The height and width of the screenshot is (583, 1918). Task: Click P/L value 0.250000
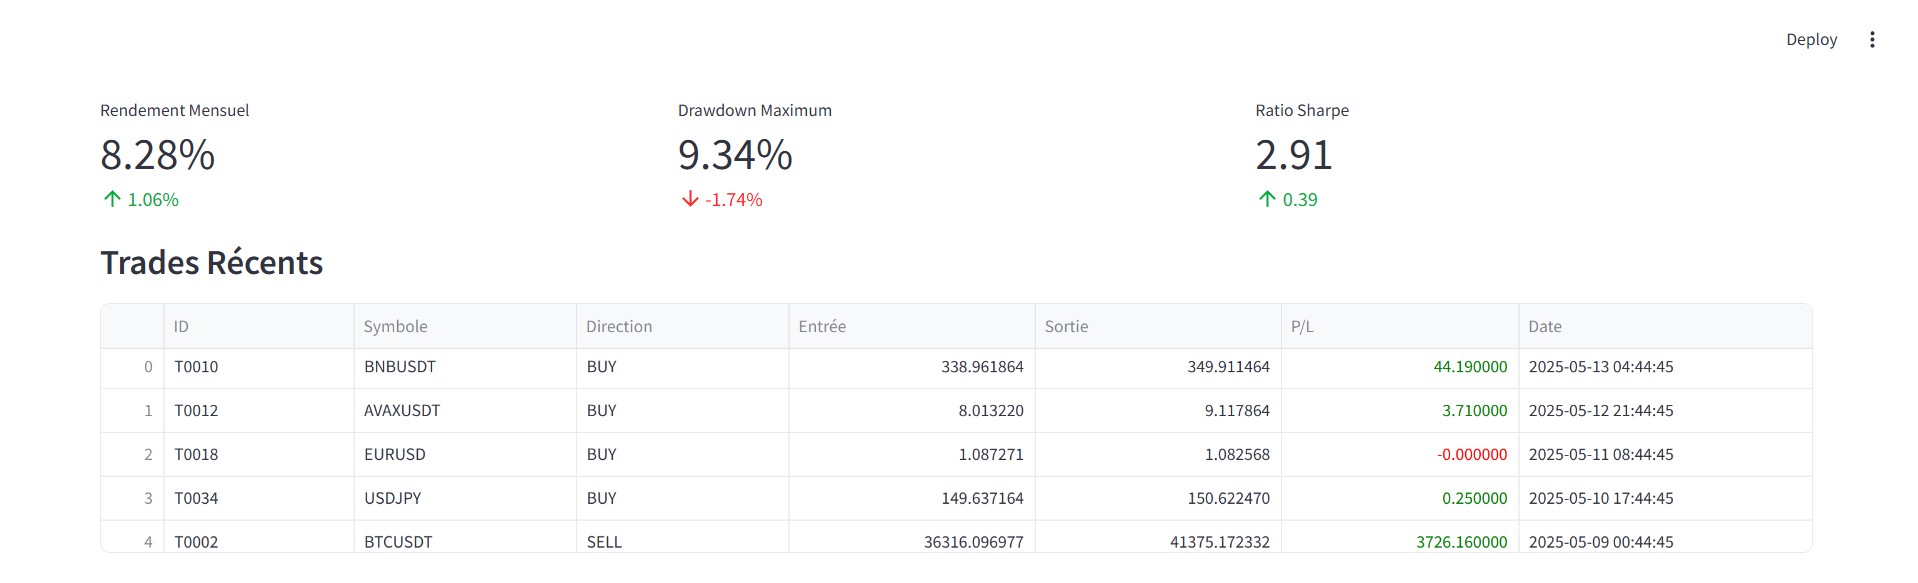click(x=1400, y=499)
